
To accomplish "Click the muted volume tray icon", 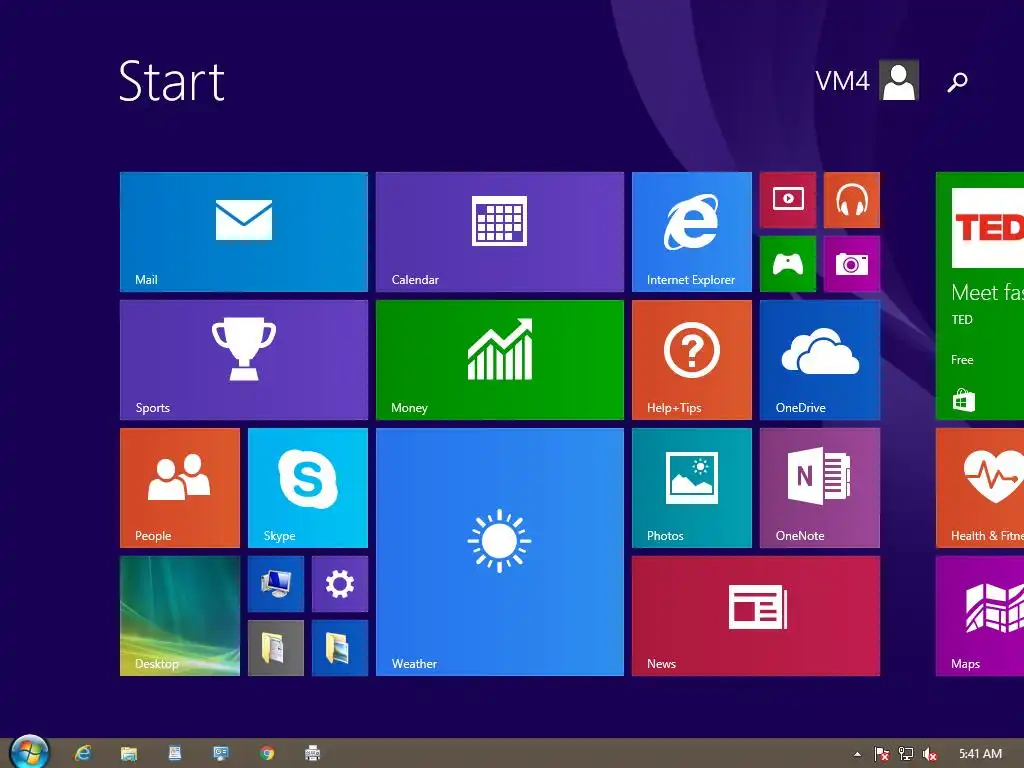I will click(x=930, y=754).
